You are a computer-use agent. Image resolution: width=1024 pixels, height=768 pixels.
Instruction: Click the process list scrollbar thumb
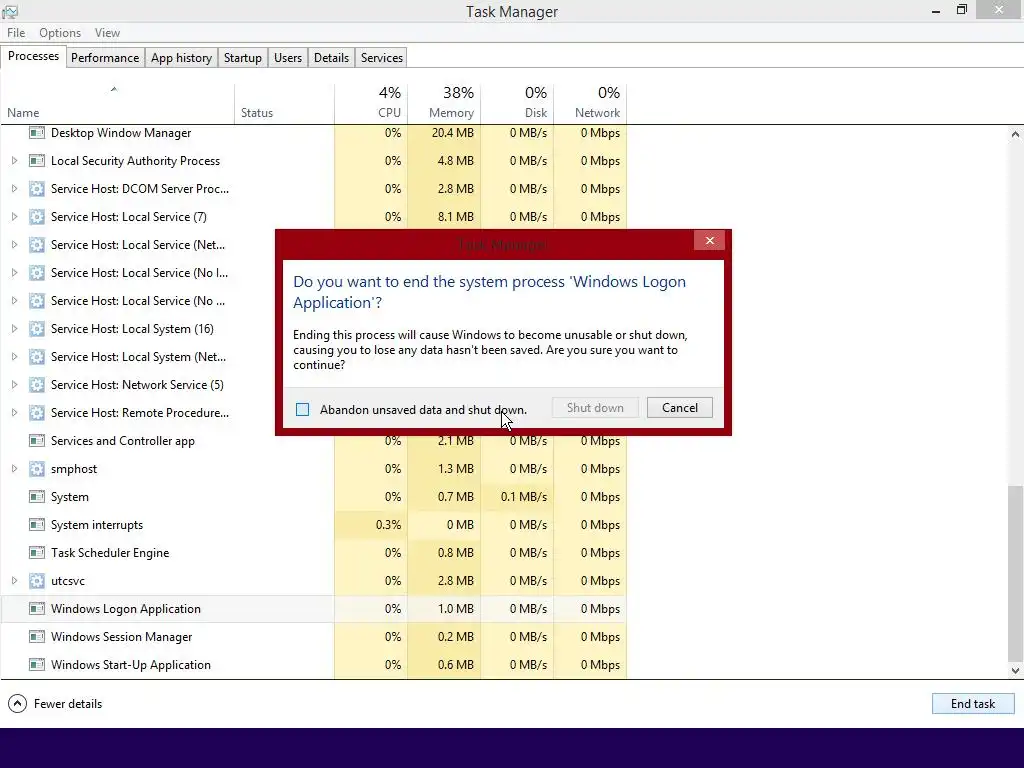(1015, 573)
